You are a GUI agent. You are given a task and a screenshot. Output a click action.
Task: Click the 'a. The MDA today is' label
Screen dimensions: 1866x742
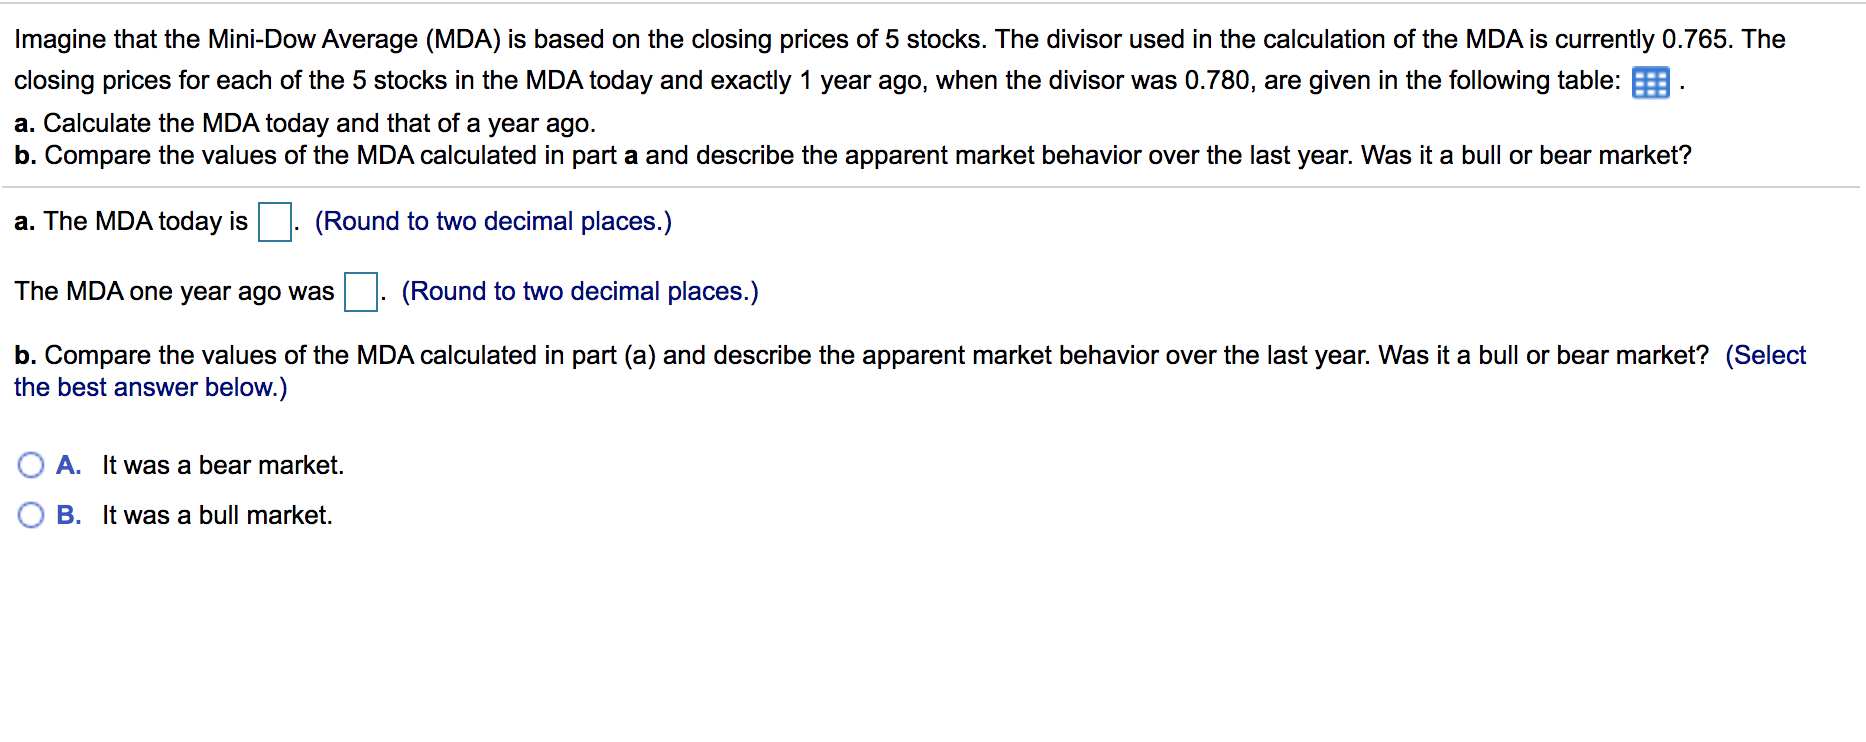pyautogui.click(x=131, y=221)
